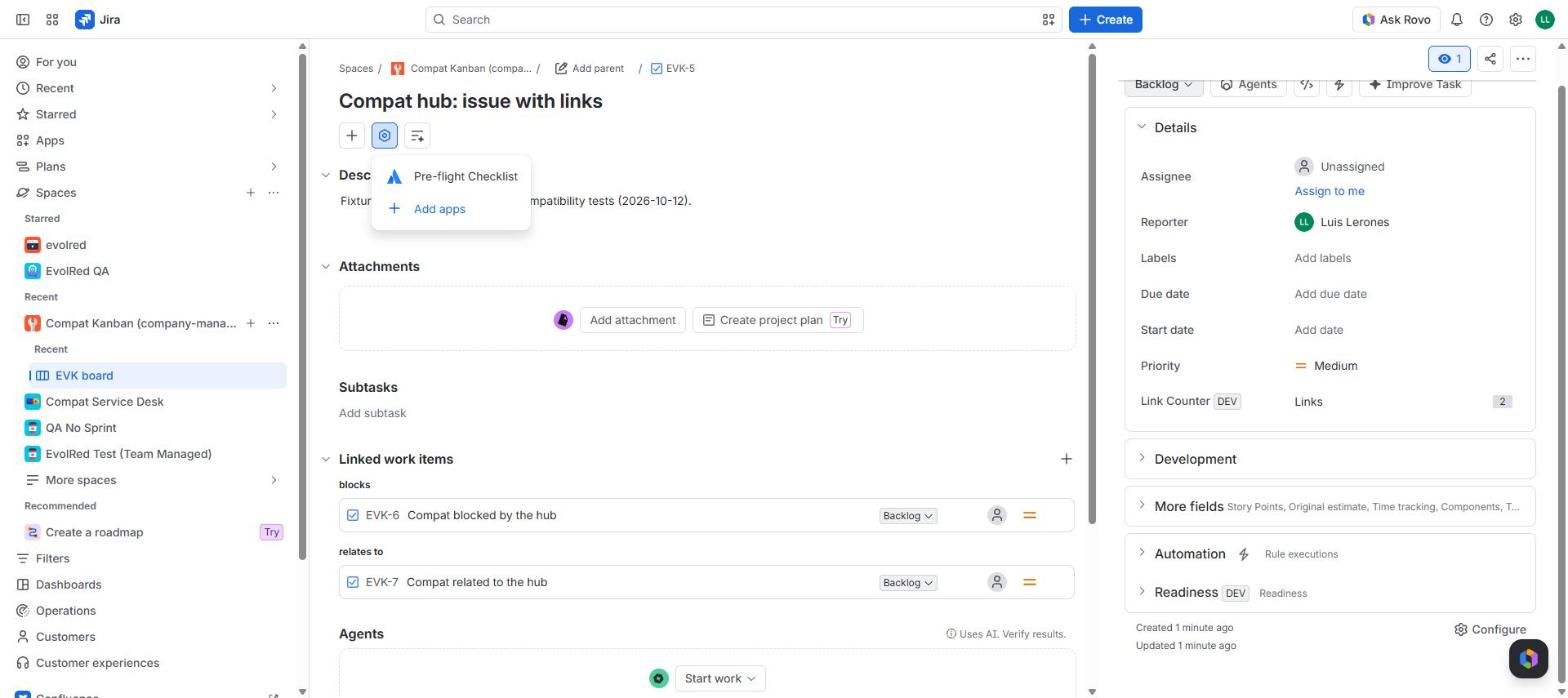Open the settings gear in the top bar

point(1515,19)
